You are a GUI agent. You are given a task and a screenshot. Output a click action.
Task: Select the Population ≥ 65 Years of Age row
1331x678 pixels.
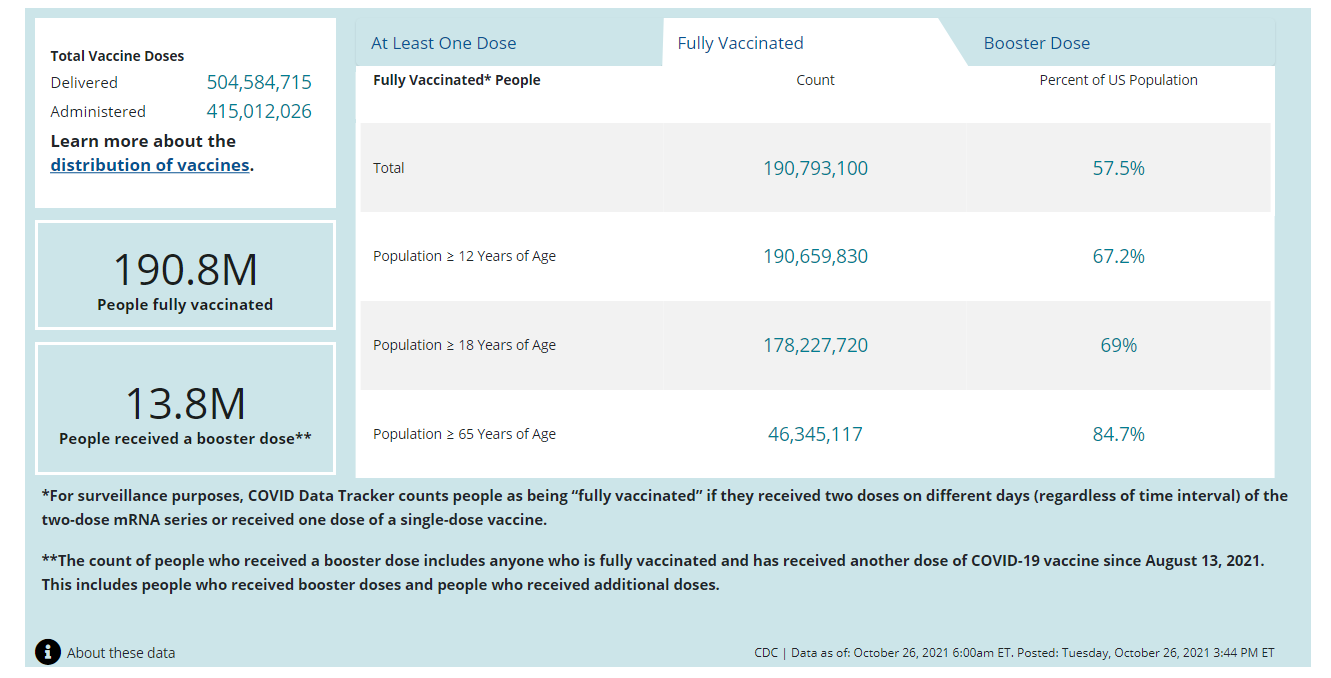(x=464, y=434)
